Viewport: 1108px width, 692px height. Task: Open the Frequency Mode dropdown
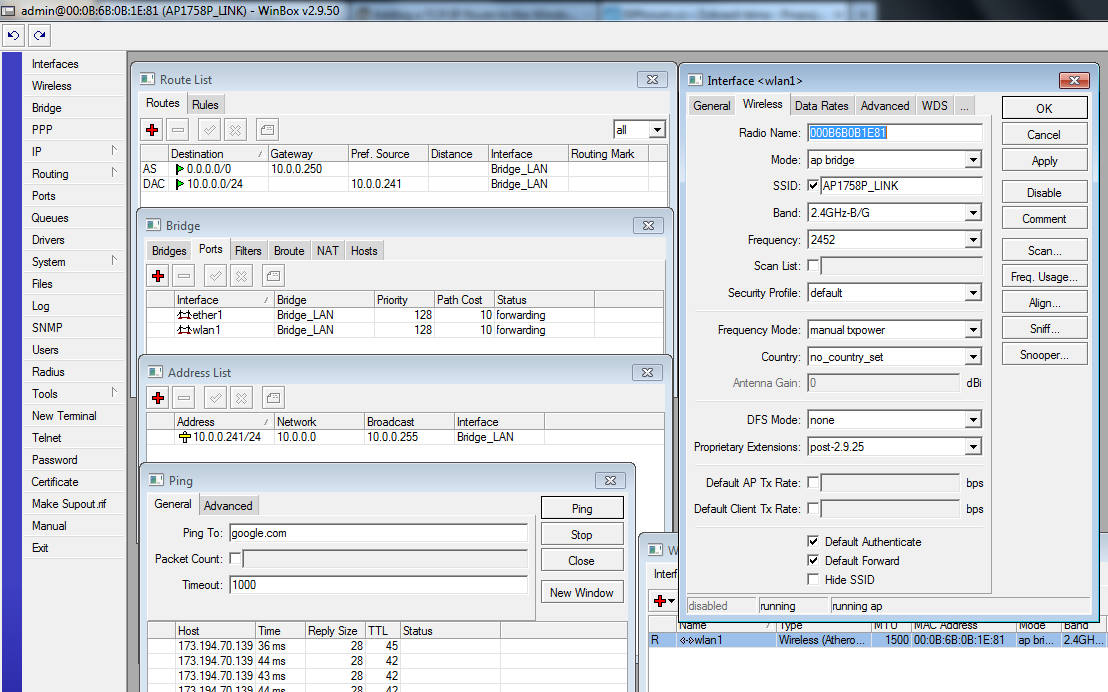(x=974, y=329)
